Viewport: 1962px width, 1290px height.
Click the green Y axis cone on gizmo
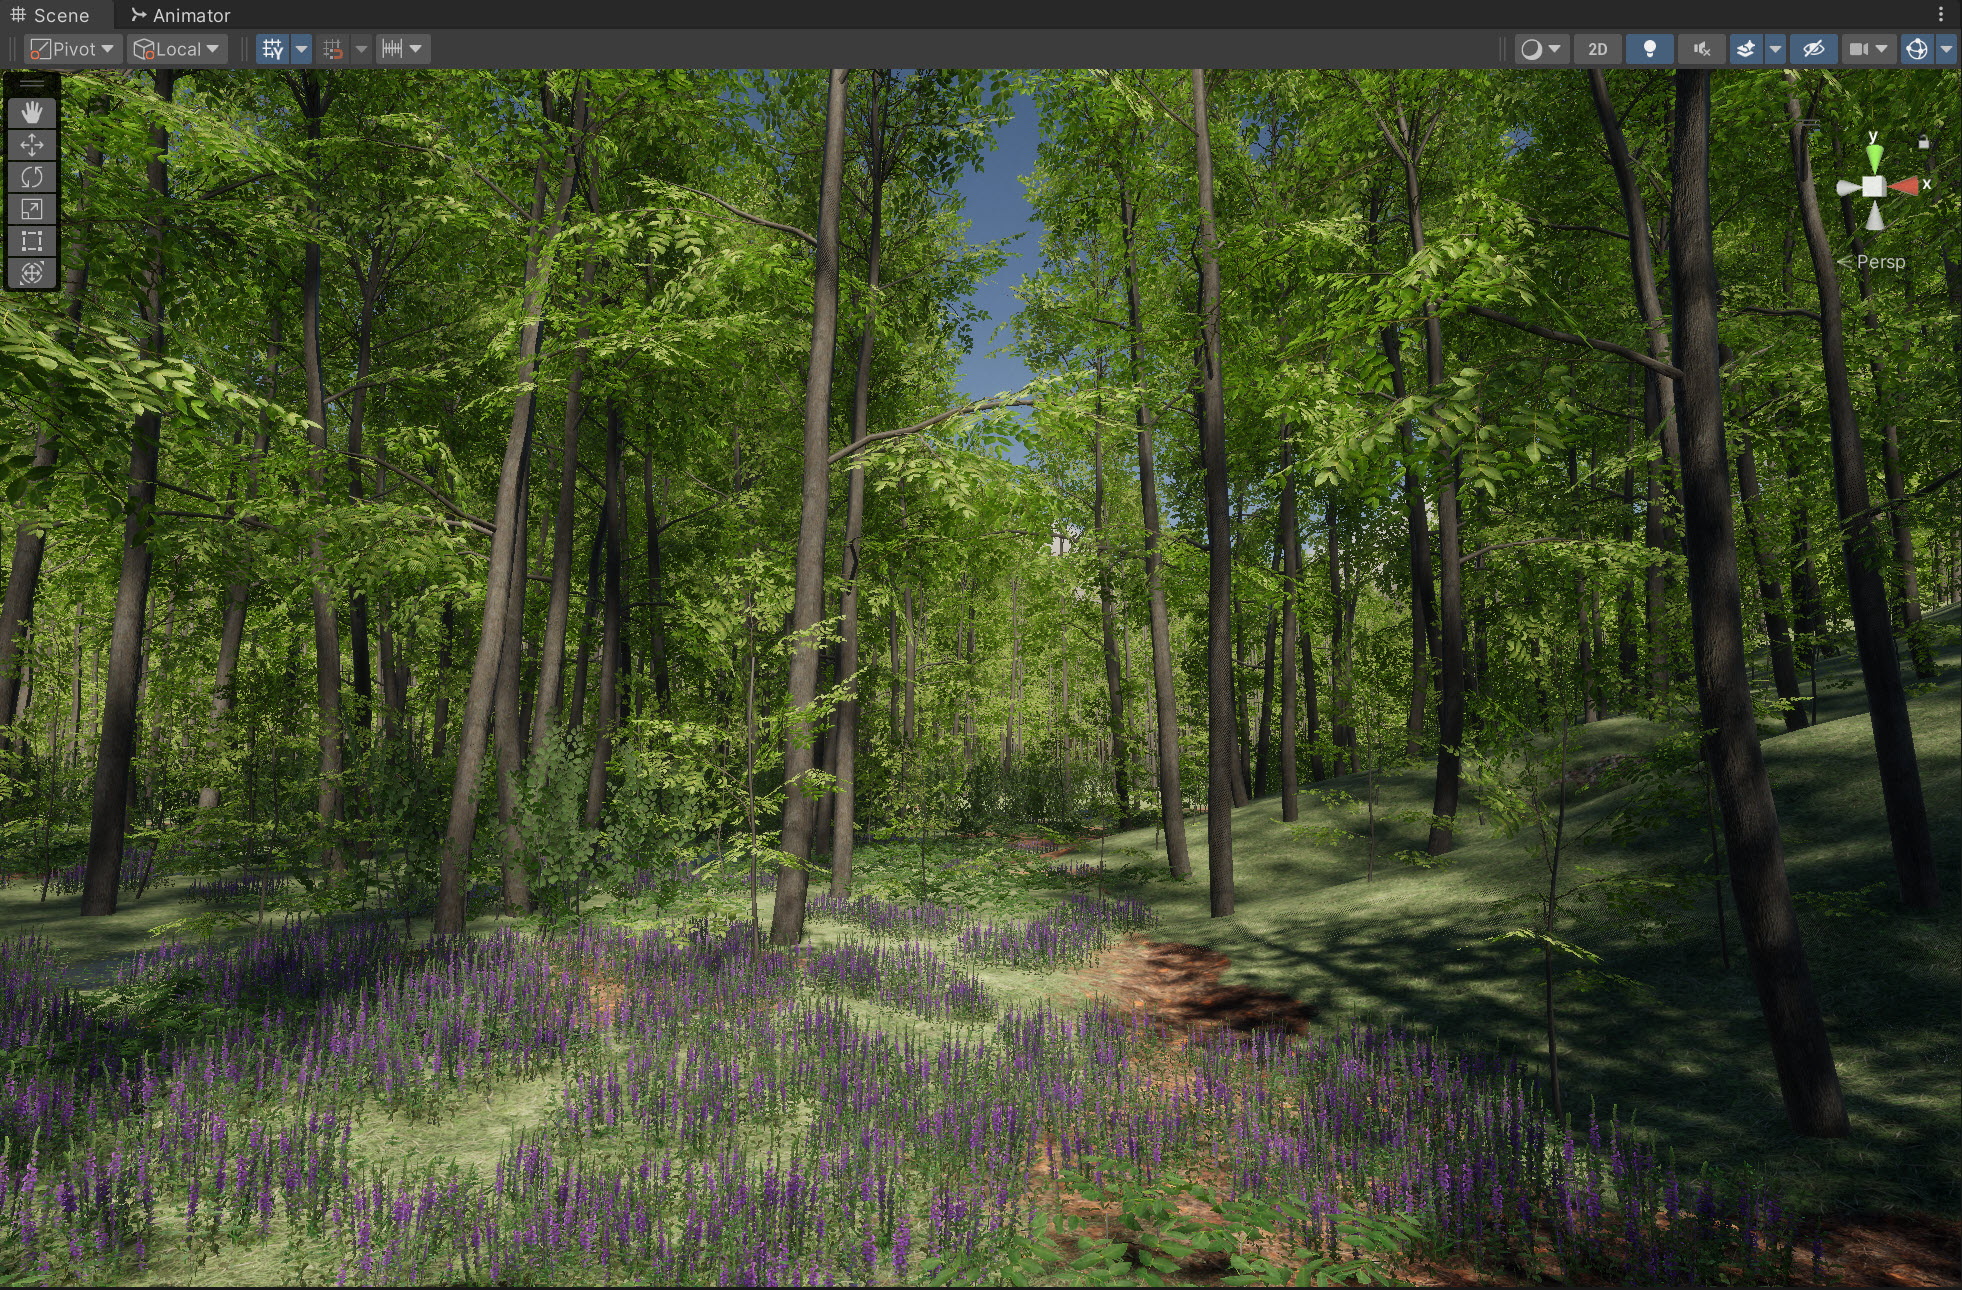pyautogui.click(x=1874, y=157)
